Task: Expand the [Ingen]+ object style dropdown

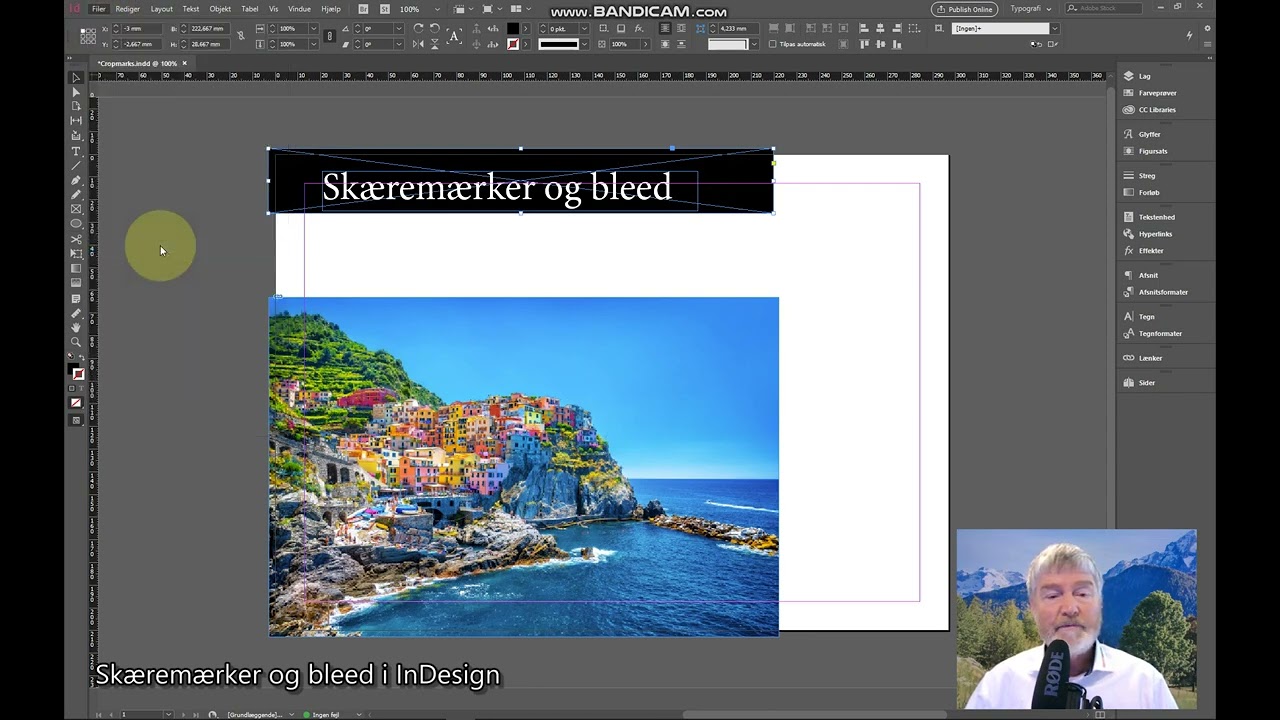Action: point(1053,28)
